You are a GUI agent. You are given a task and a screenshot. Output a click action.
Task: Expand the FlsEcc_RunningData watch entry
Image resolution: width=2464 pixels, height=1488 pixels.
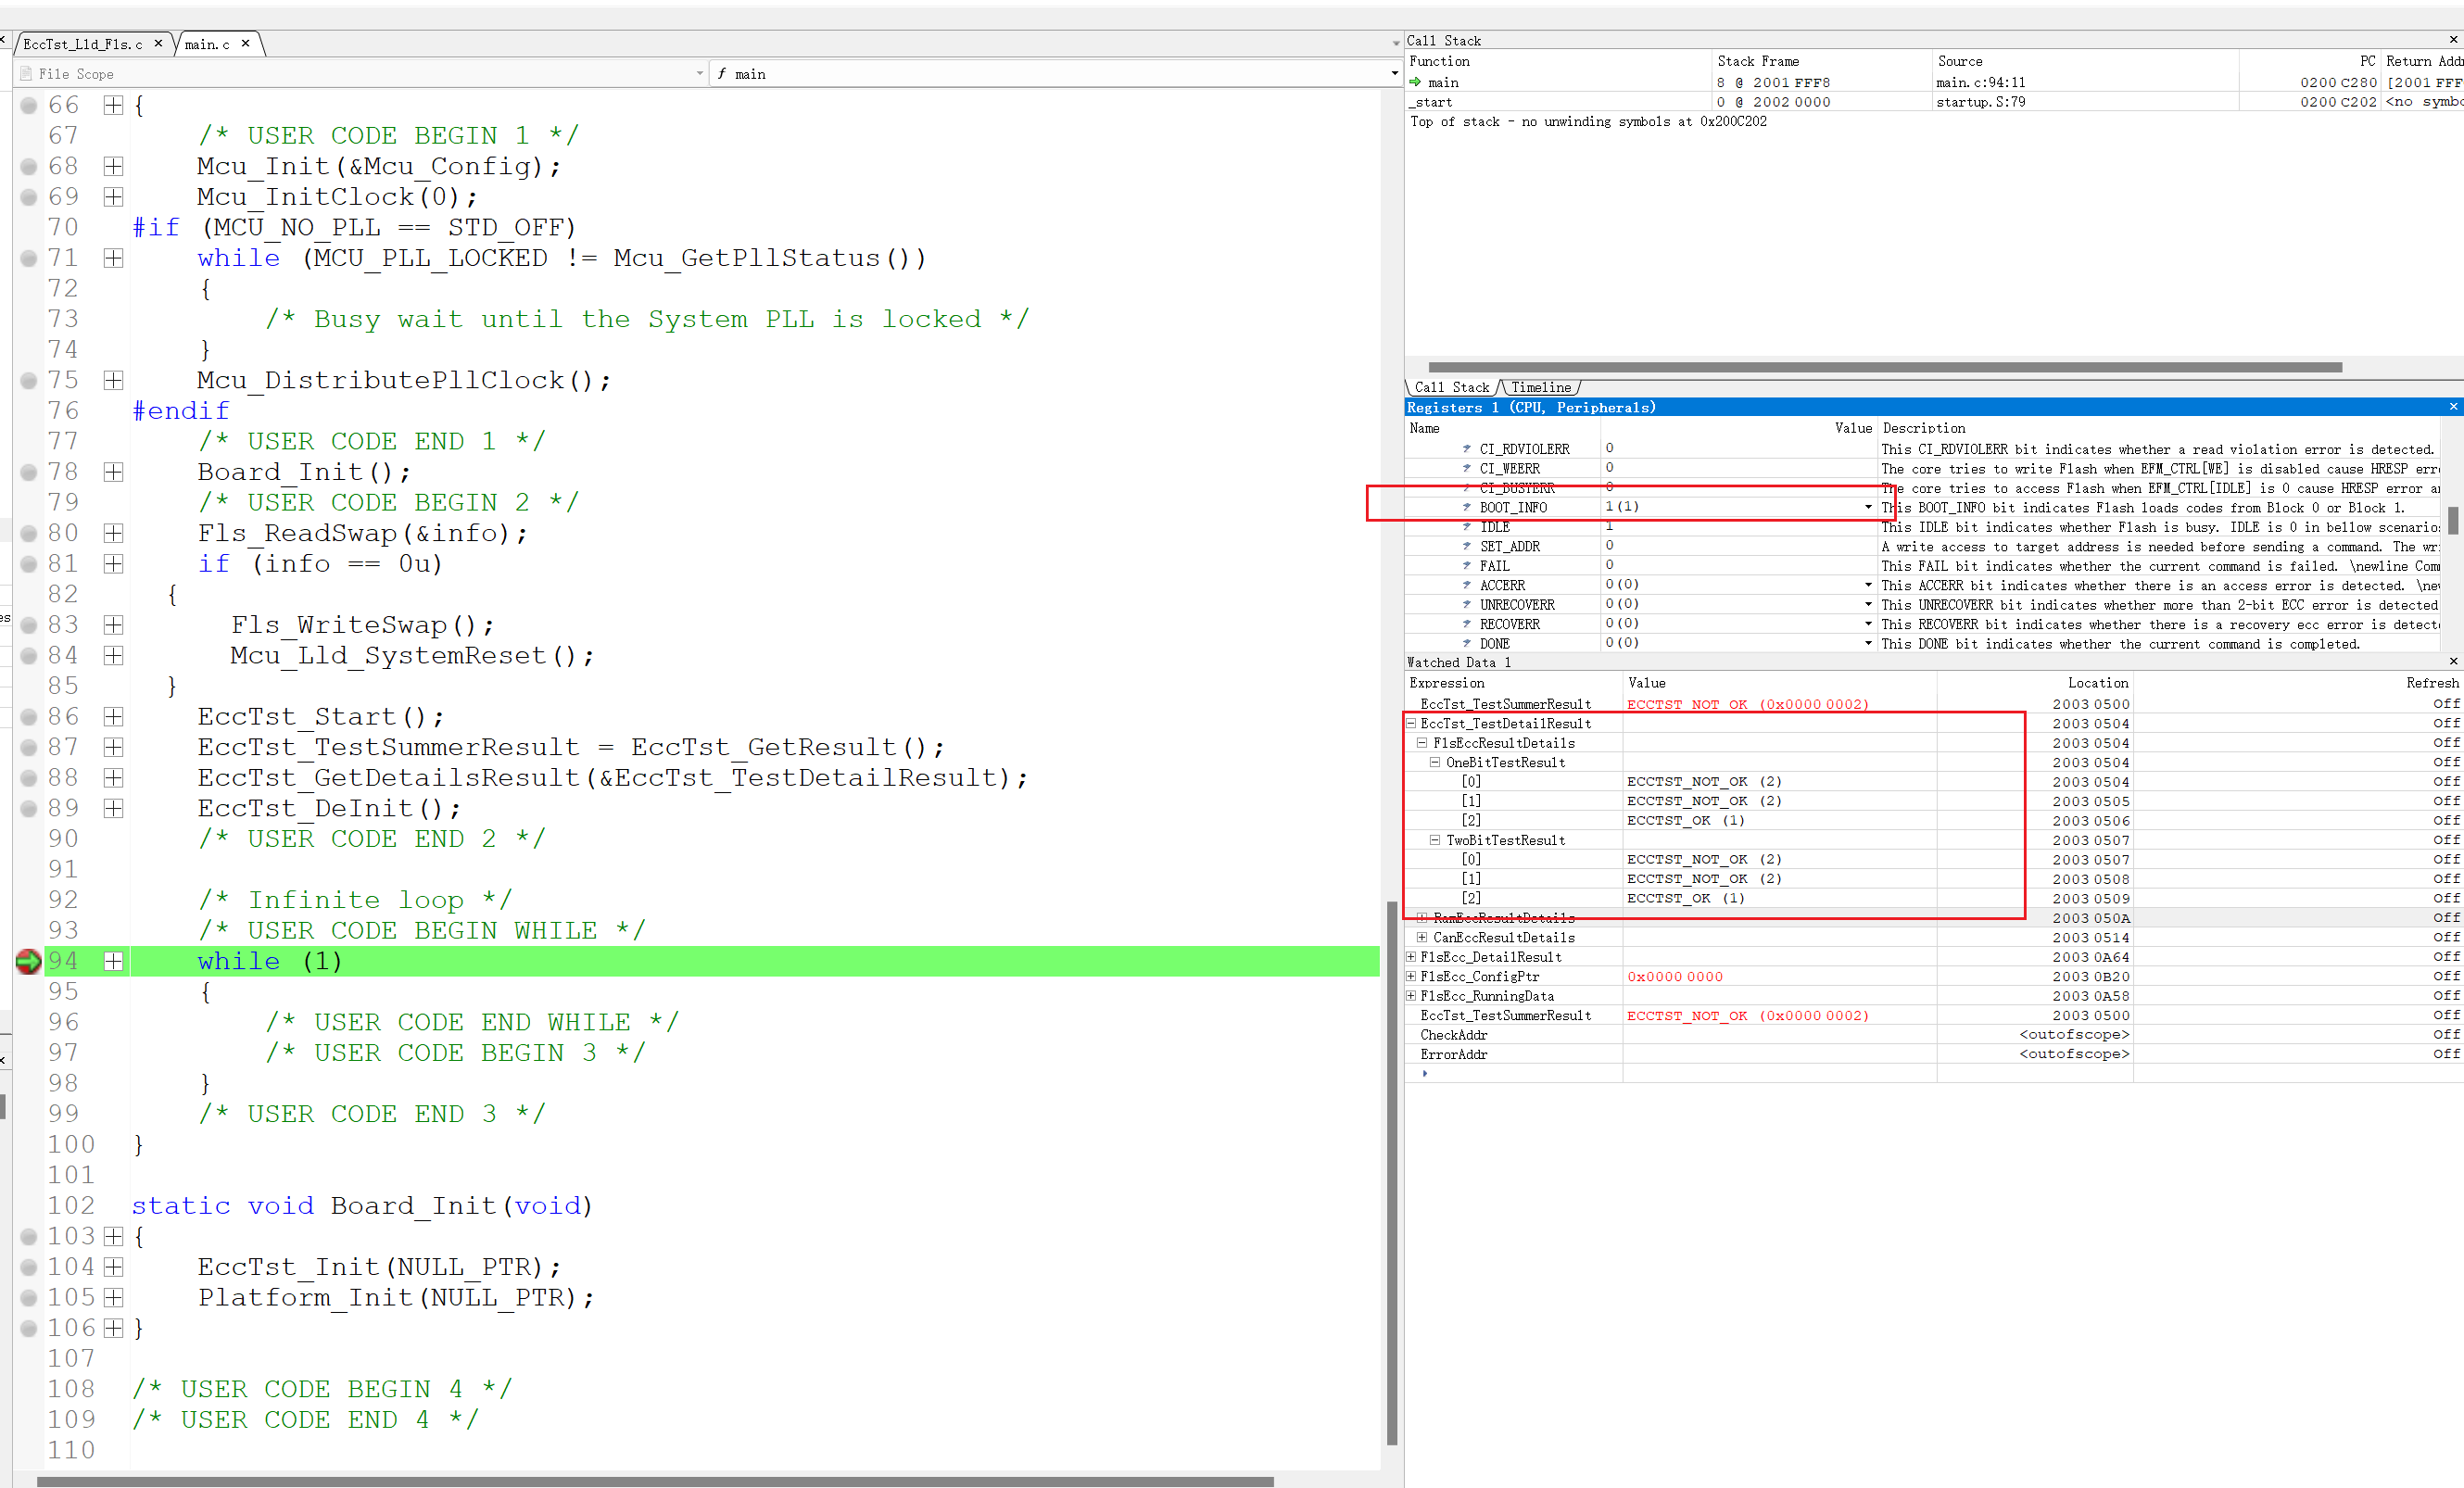(1412, 995)
